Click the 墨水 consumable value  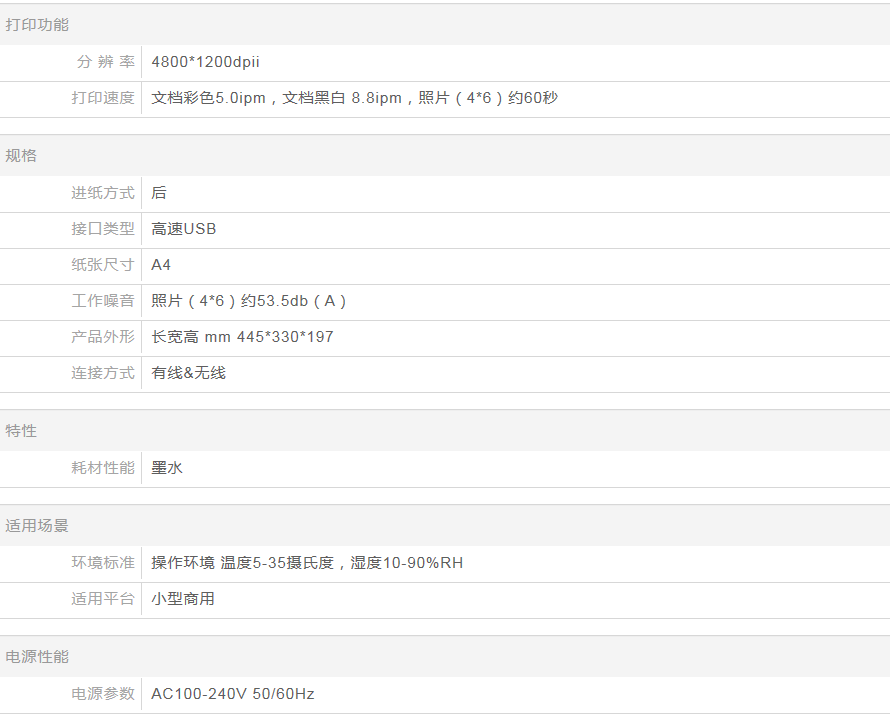pos(167,468)
